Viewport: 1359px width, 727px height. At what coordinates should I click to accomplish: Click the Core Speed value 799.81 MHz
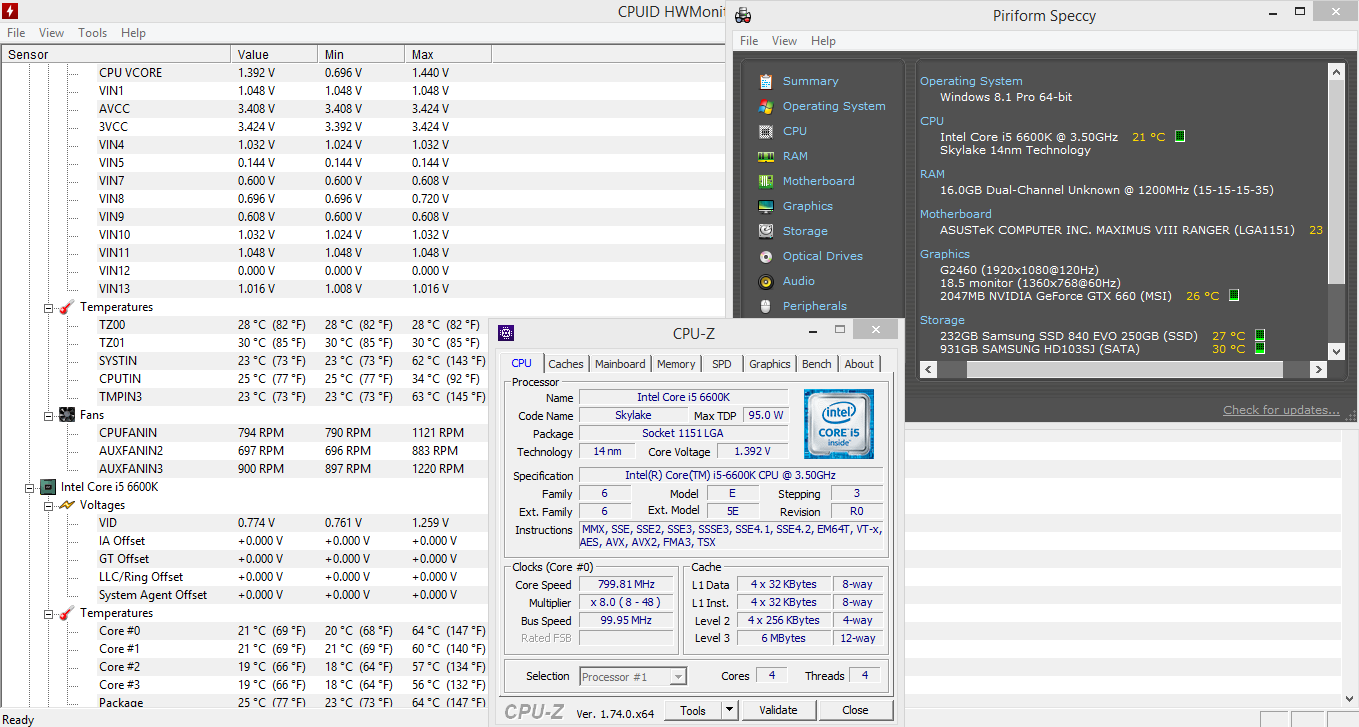click(626, 585)
